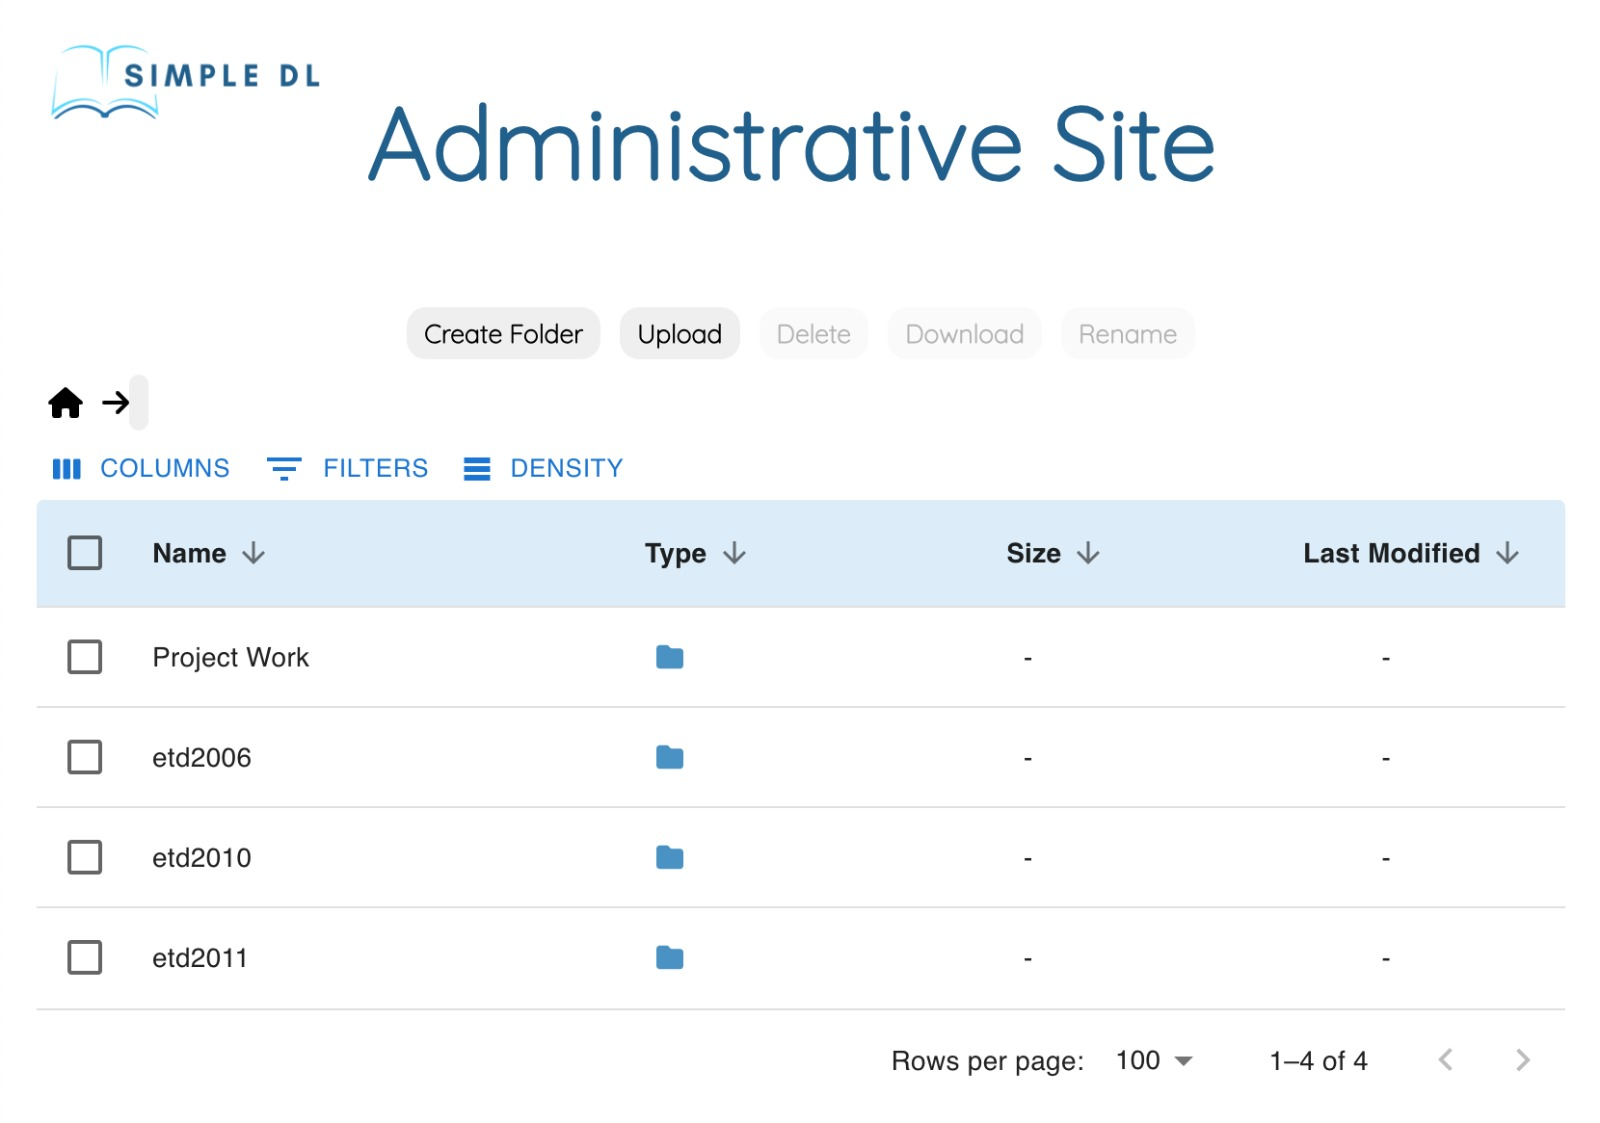Tick the etd2010 row checkbox

[x=85, y=857]
